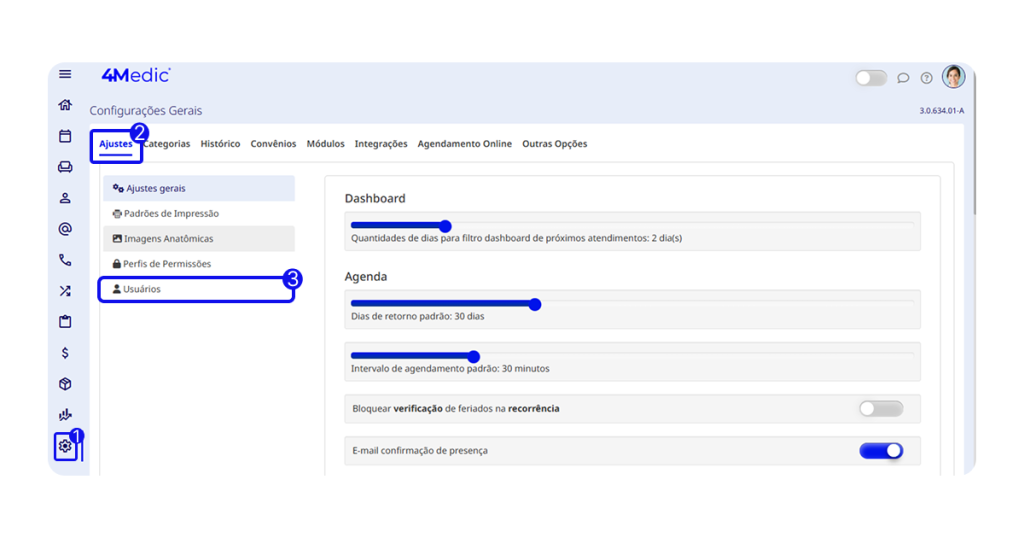Toggle 'Bloquear verificação de feriados' switch
Viewport: 1024px width, 538px height.
coord(880,409)
